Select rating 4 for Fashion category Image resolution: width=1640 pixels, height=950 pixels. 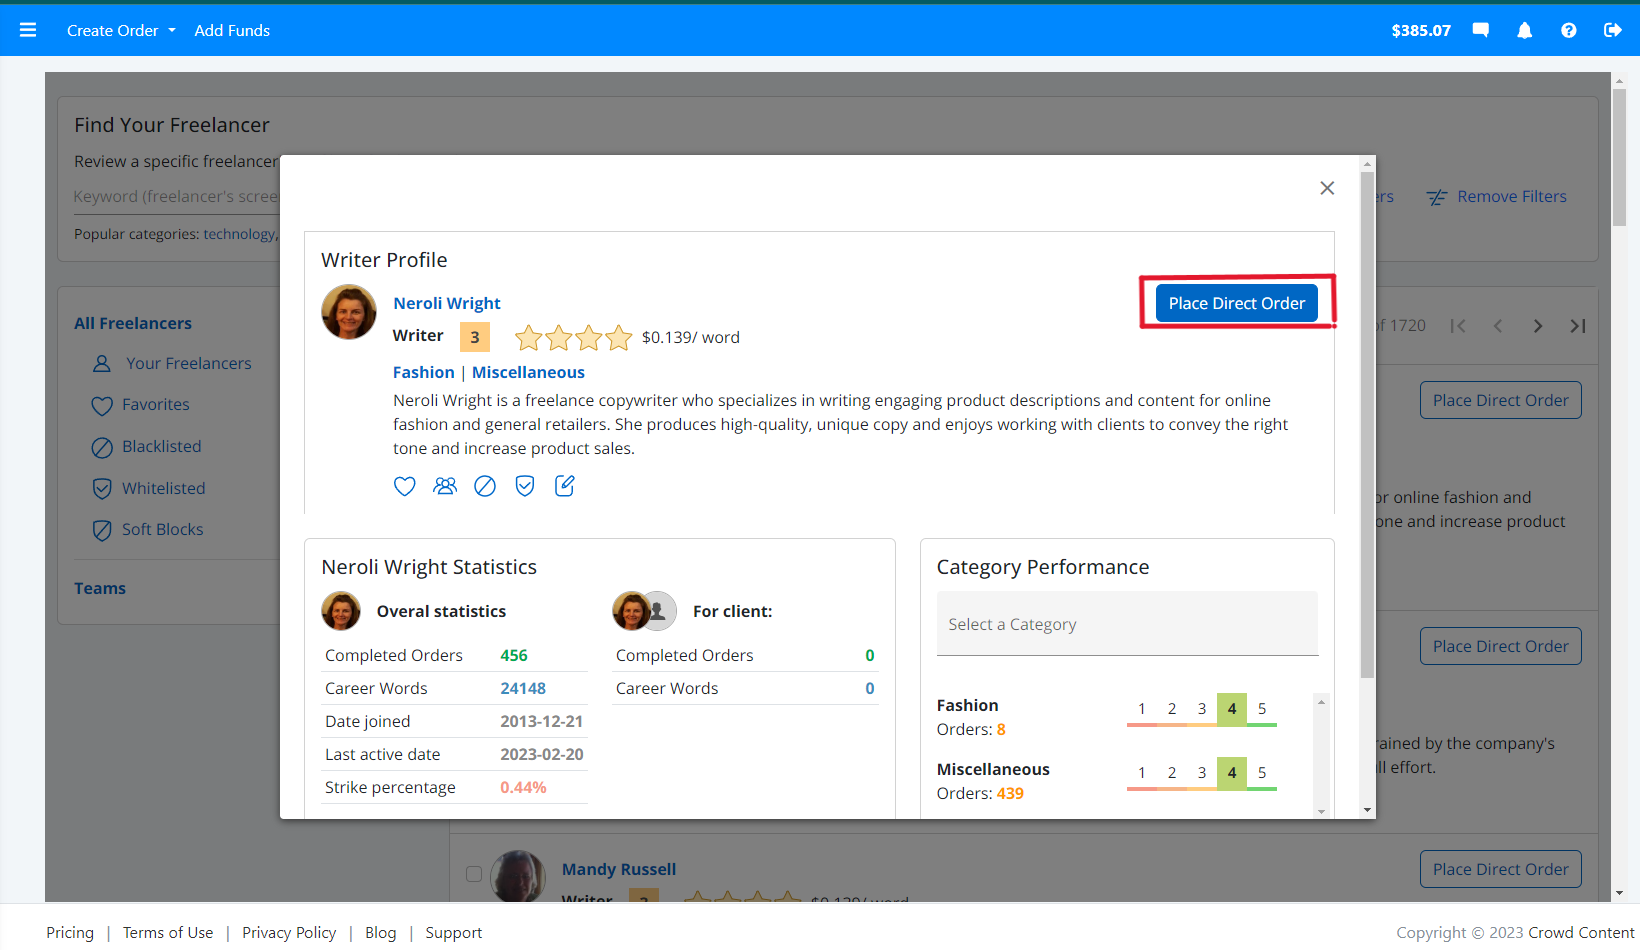tap(1231, 708)
